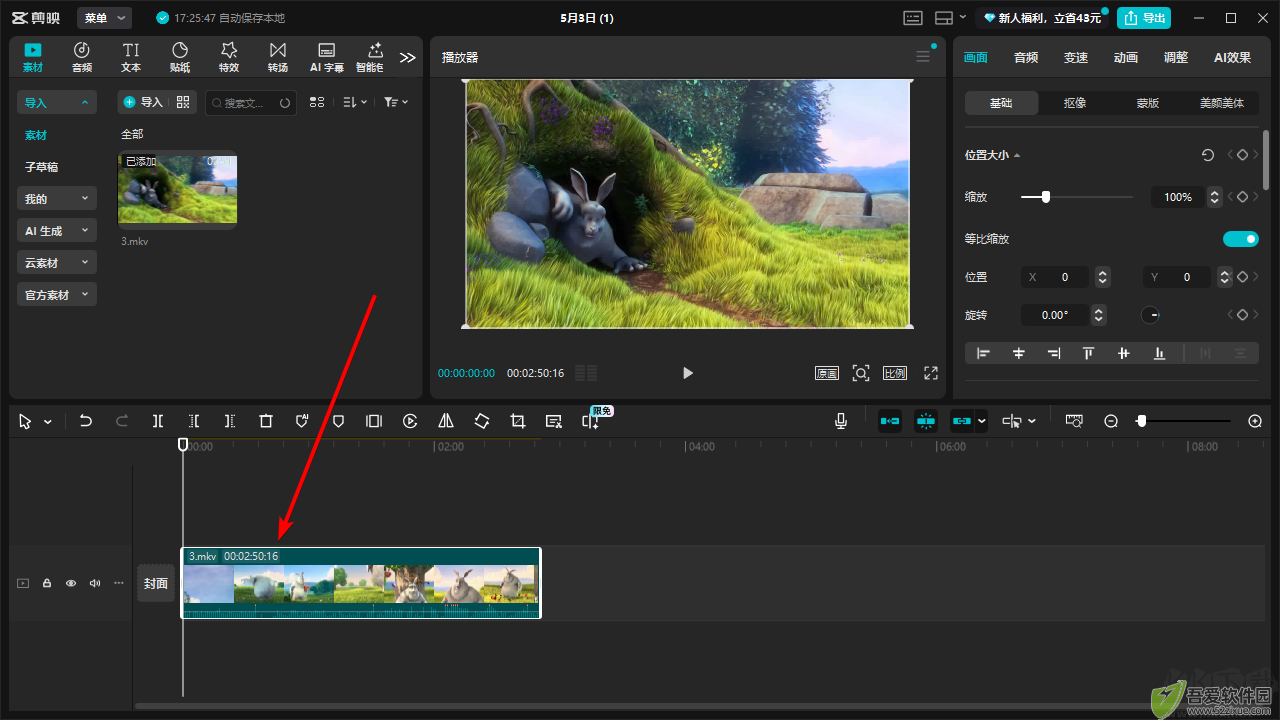Open linkage options dropdown arrow

[x=982, y=421]
